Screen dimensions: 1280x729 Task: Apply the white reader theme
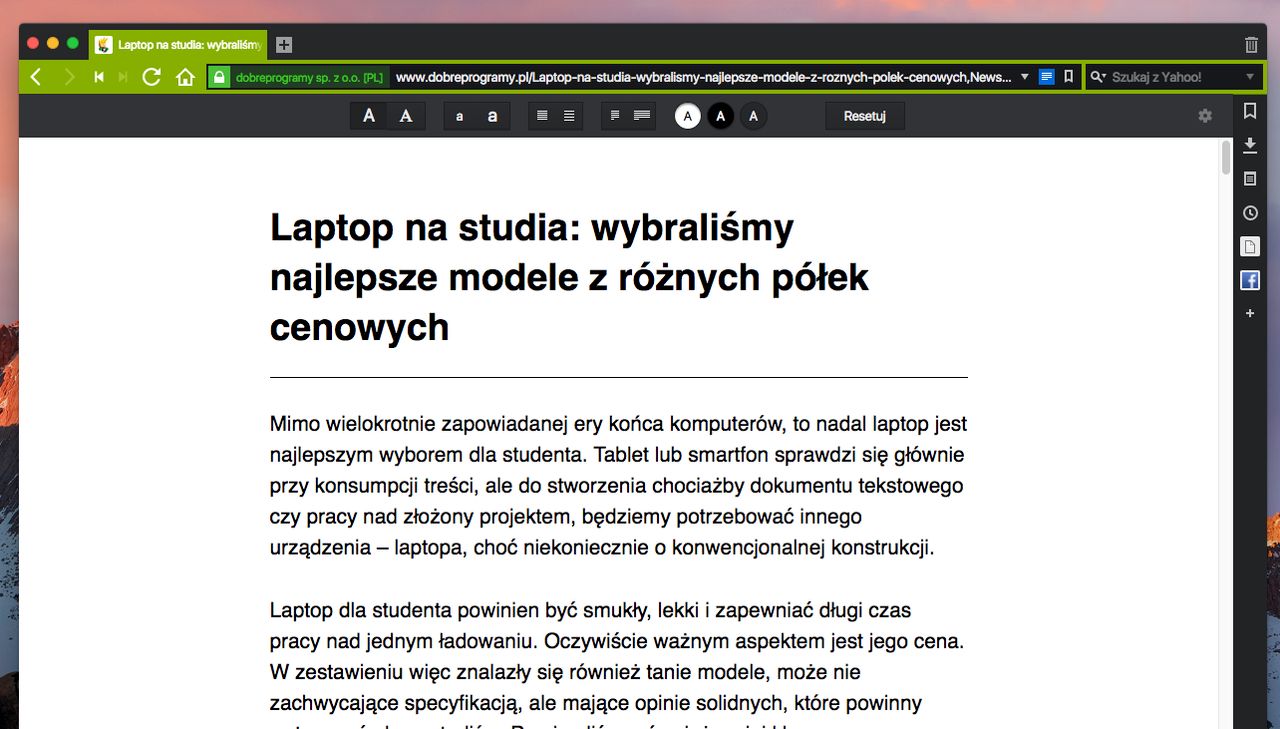coord(687,116)
